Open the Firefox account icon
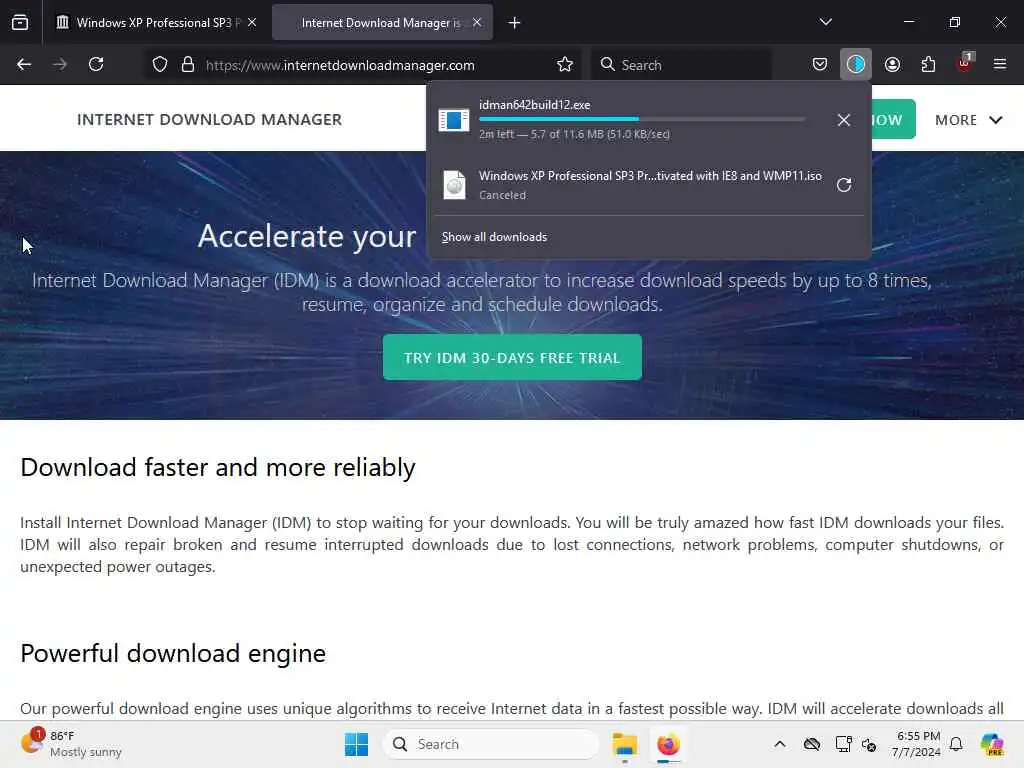Screen dimensions: 1024x768 (x=892, y=65)
